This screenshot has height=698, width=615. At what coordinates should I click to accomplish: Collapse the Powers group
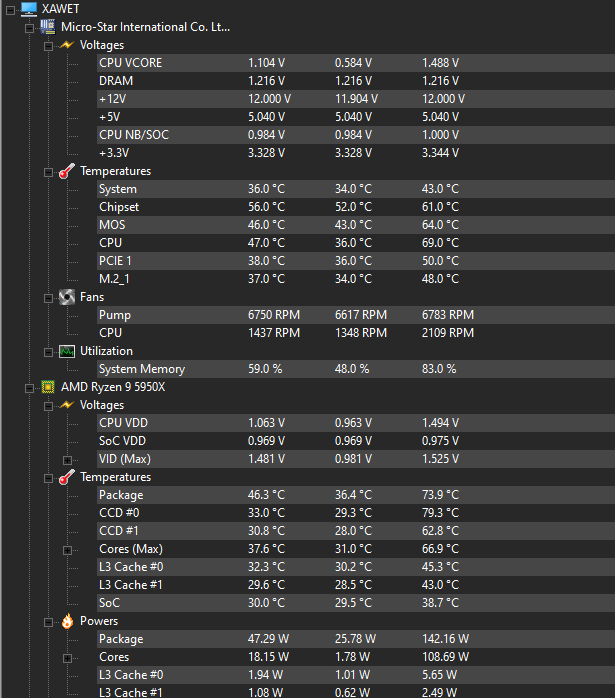[x=48, y=622]
